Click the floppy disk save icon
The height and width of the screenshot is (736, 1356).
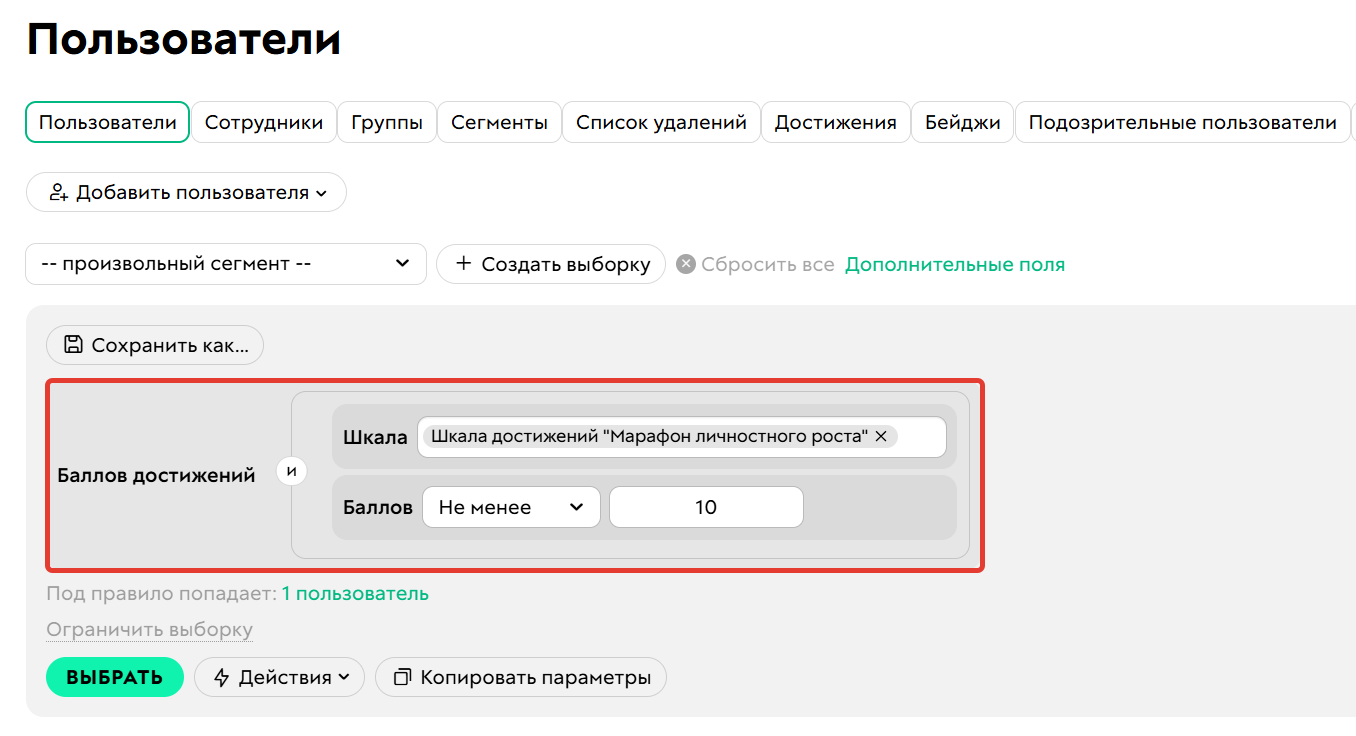73,345
